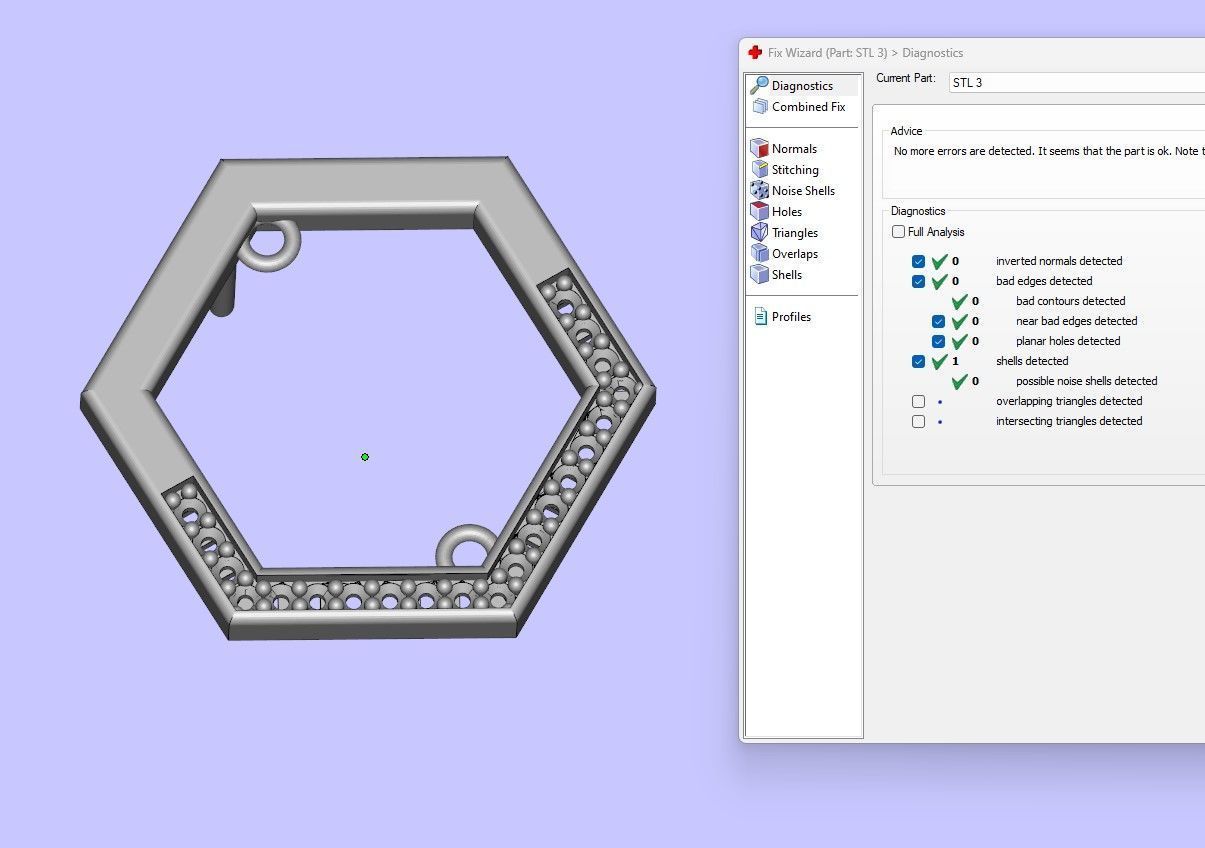Click the green check beside inverted normals
Viewport: 1205px width, 848px height.
click(x=939, y=261)
